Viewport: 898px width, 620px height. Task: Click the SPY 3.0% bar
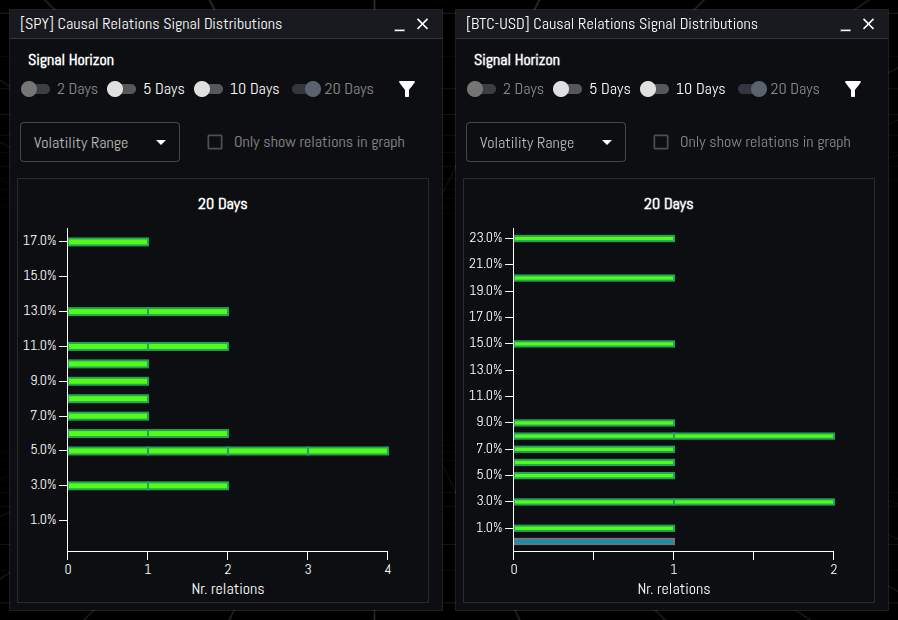(x=148, y=486)
